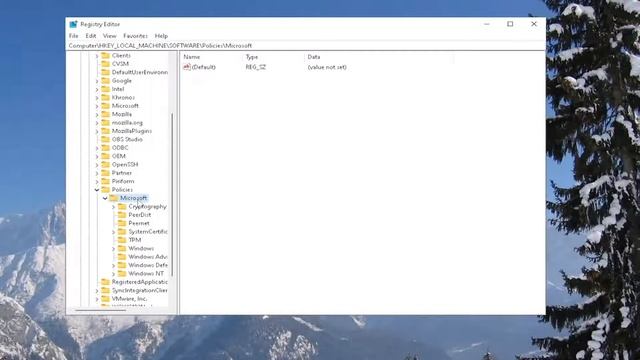The width and height of the screenshot is (640, 360).
Task: Expand the OpenSSH key
Action: point(97,164)
